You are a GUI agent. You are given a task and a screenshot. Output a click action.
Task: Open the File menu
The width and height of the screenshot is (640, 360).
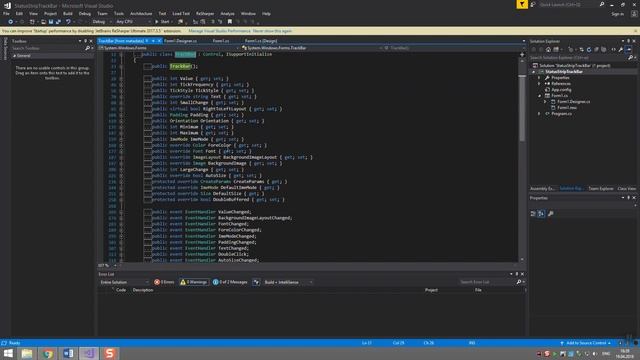tap(6, 13)
